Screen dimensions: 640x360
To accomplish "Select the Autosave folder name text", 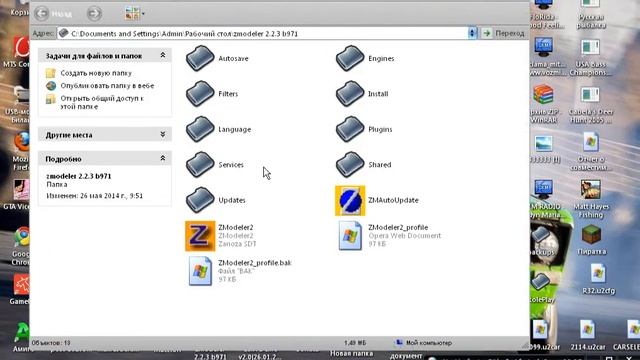I will [x=233, y=58].
